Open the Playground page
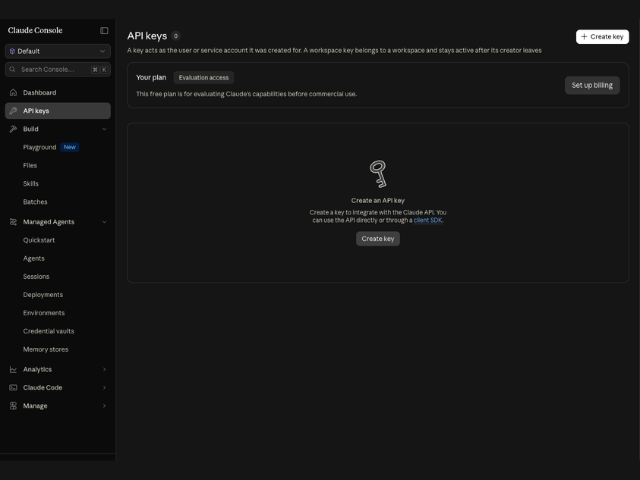The height and width of the screenshot is (480, 640). (40, 147)
